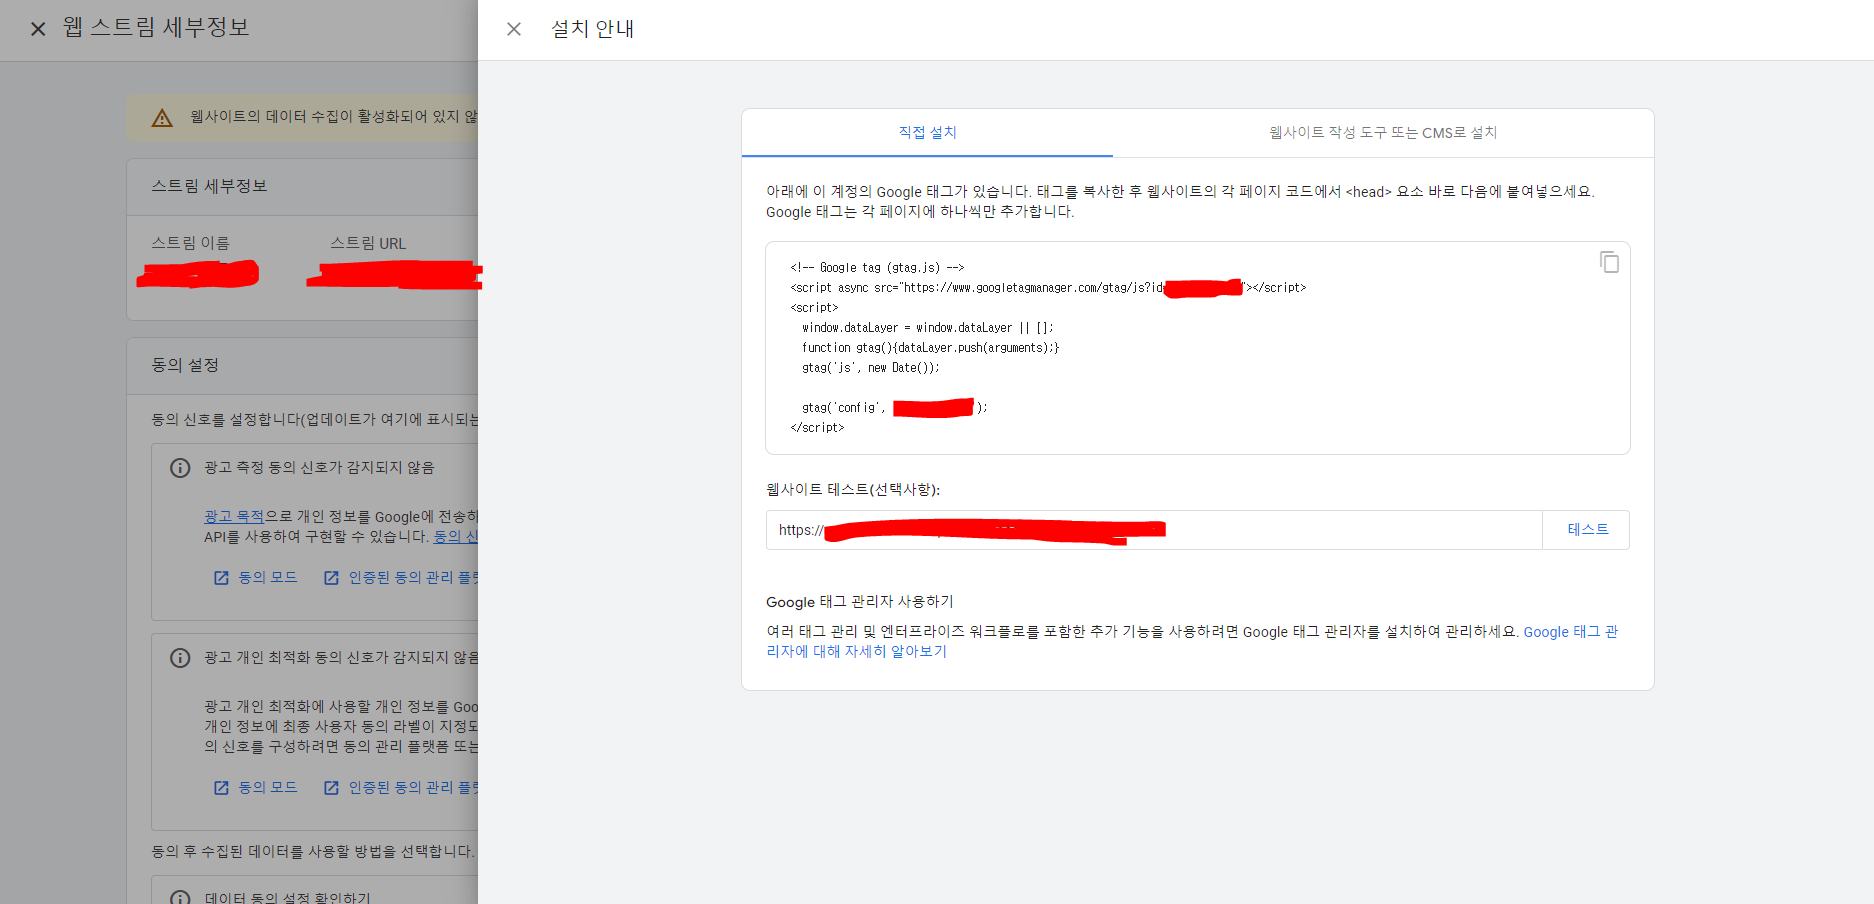Close the 웹 스트림 세부정보 page with the X

pyautogui.click(x=38, y=29)
